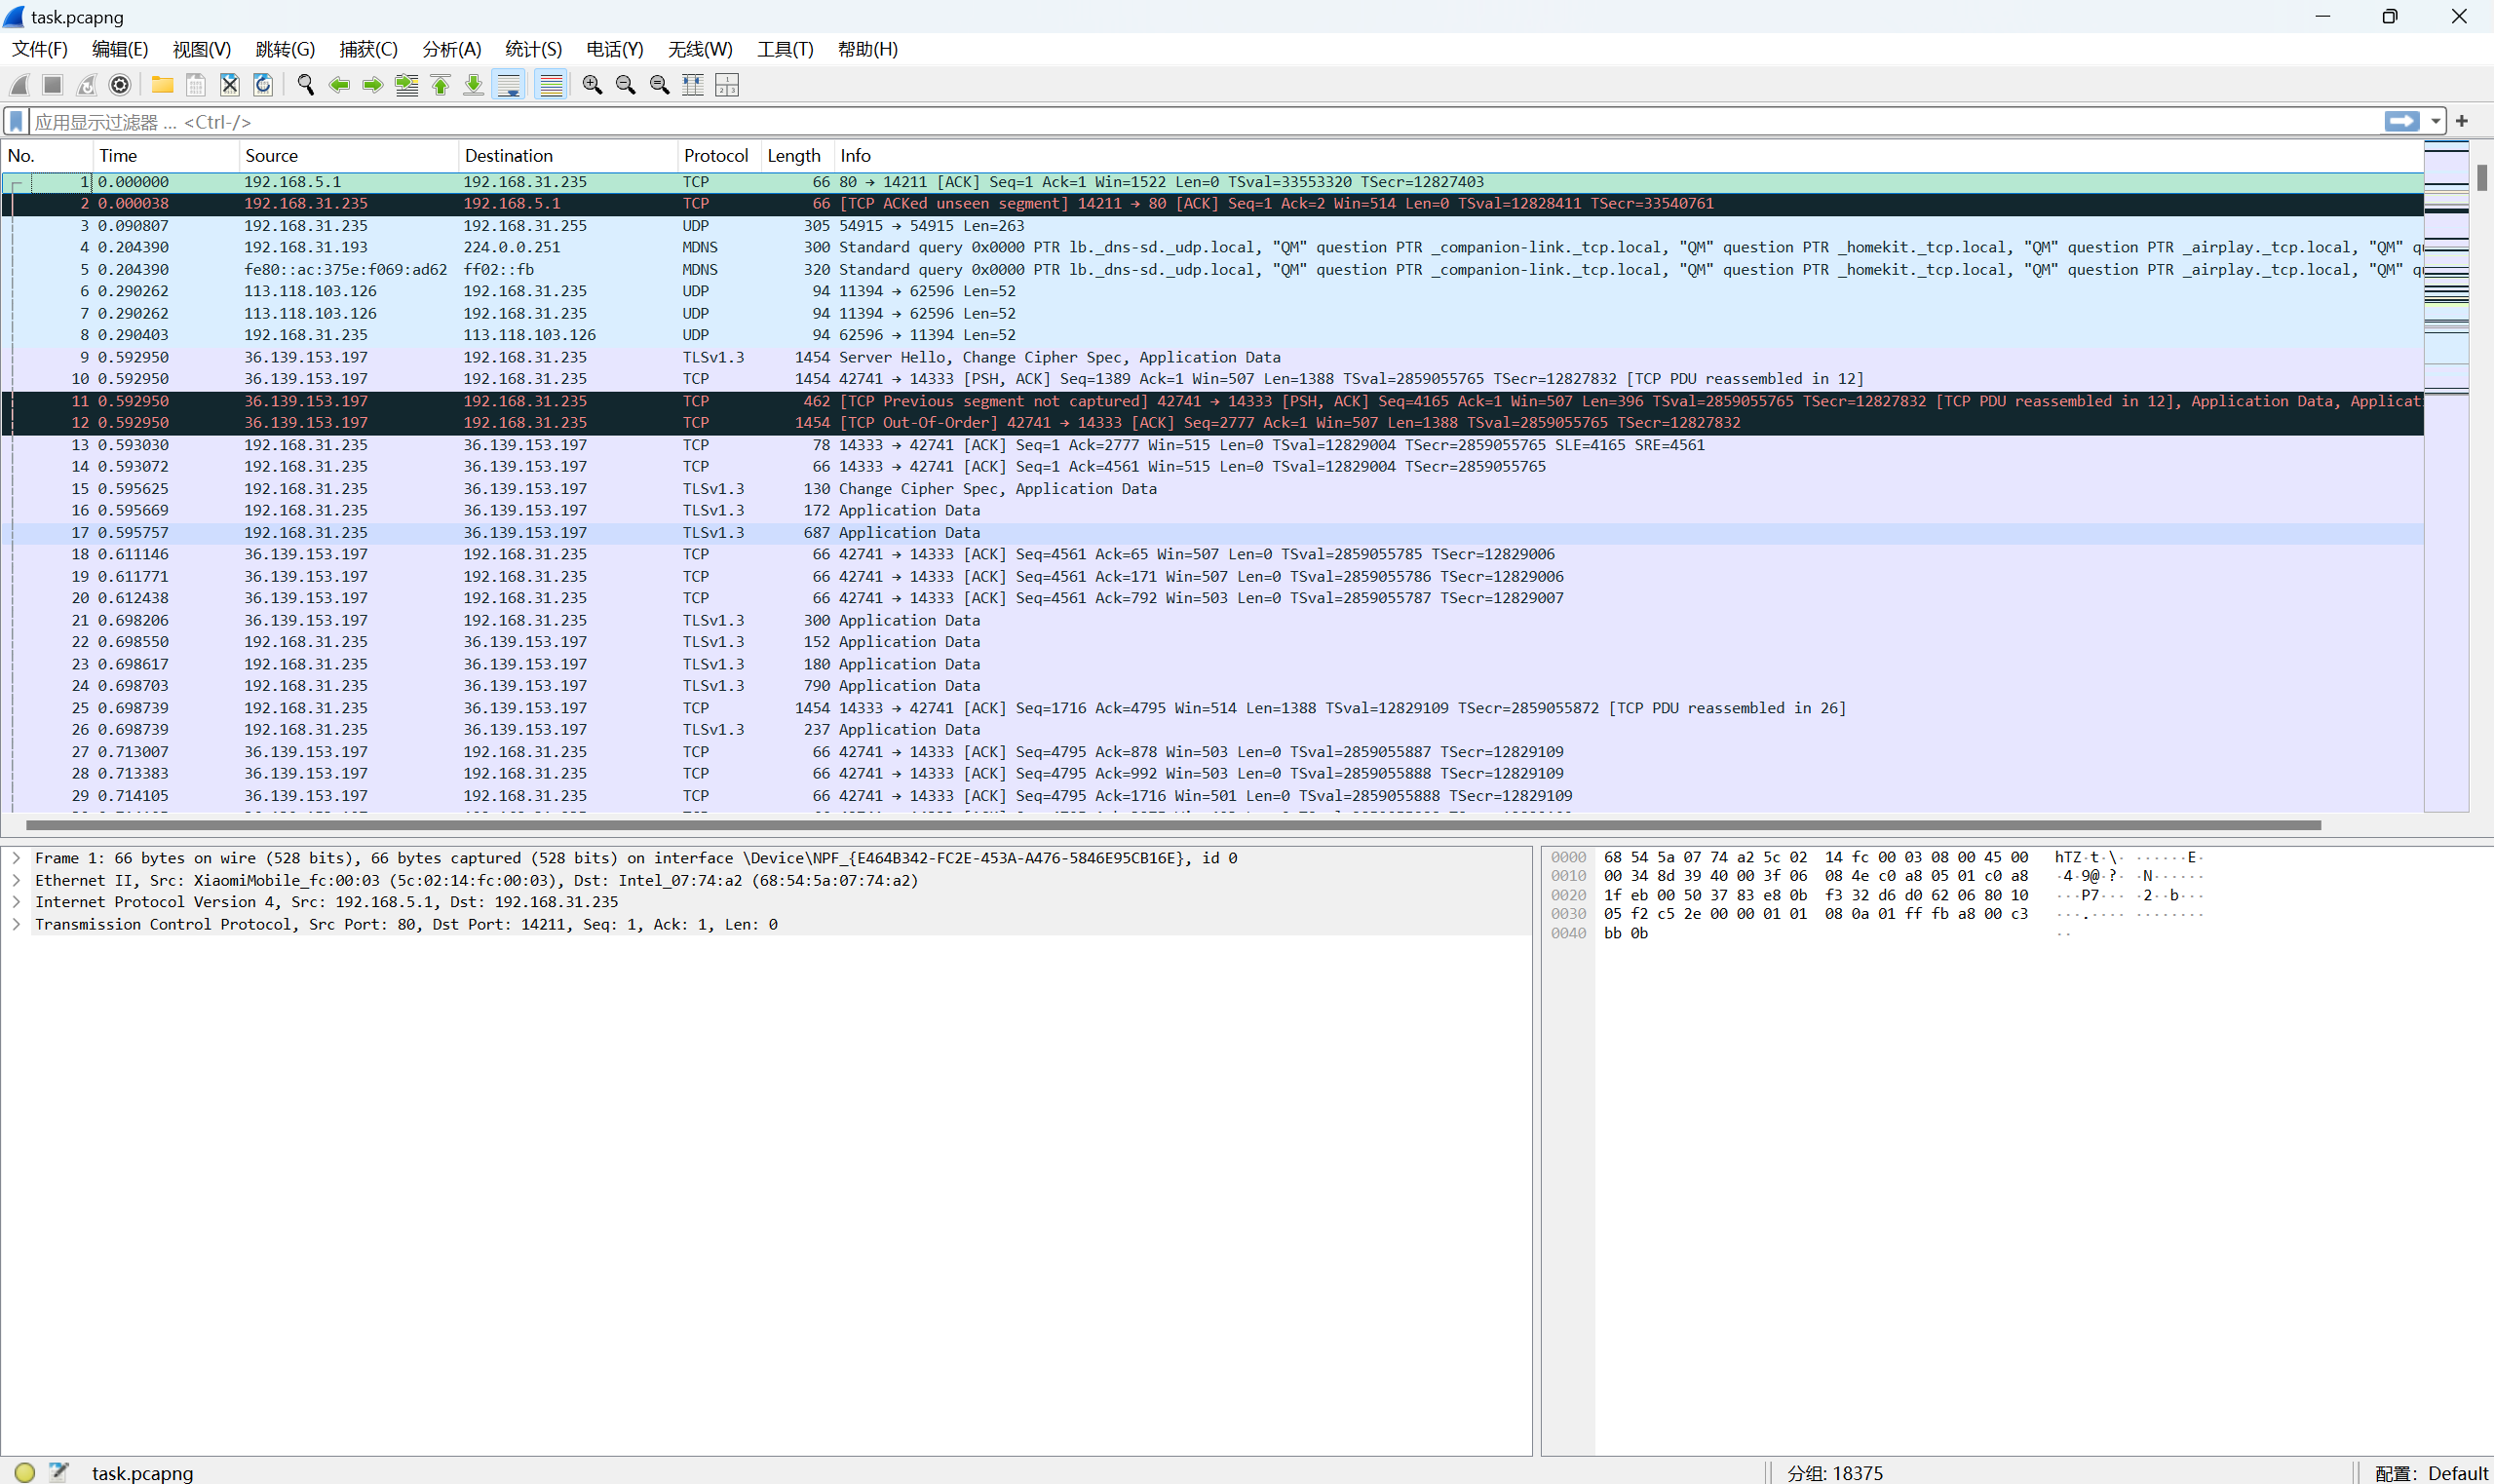Open the 工具(T) menu

pyautogui.click(x=785, y=49)
